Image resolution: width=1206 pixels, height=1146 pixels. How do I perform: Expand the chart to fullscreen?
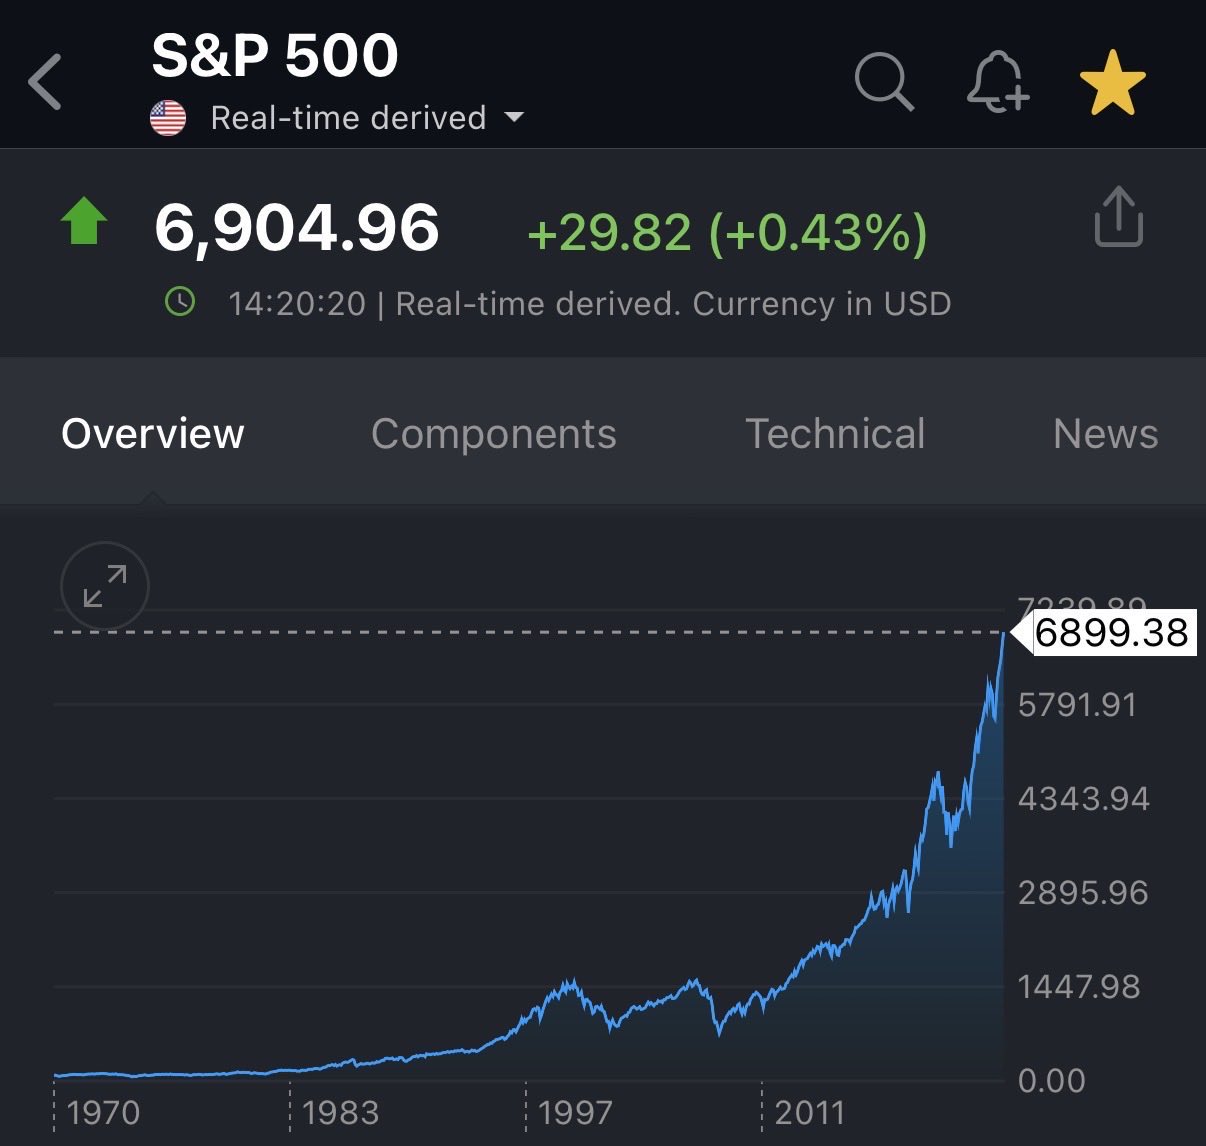point(105,586)
